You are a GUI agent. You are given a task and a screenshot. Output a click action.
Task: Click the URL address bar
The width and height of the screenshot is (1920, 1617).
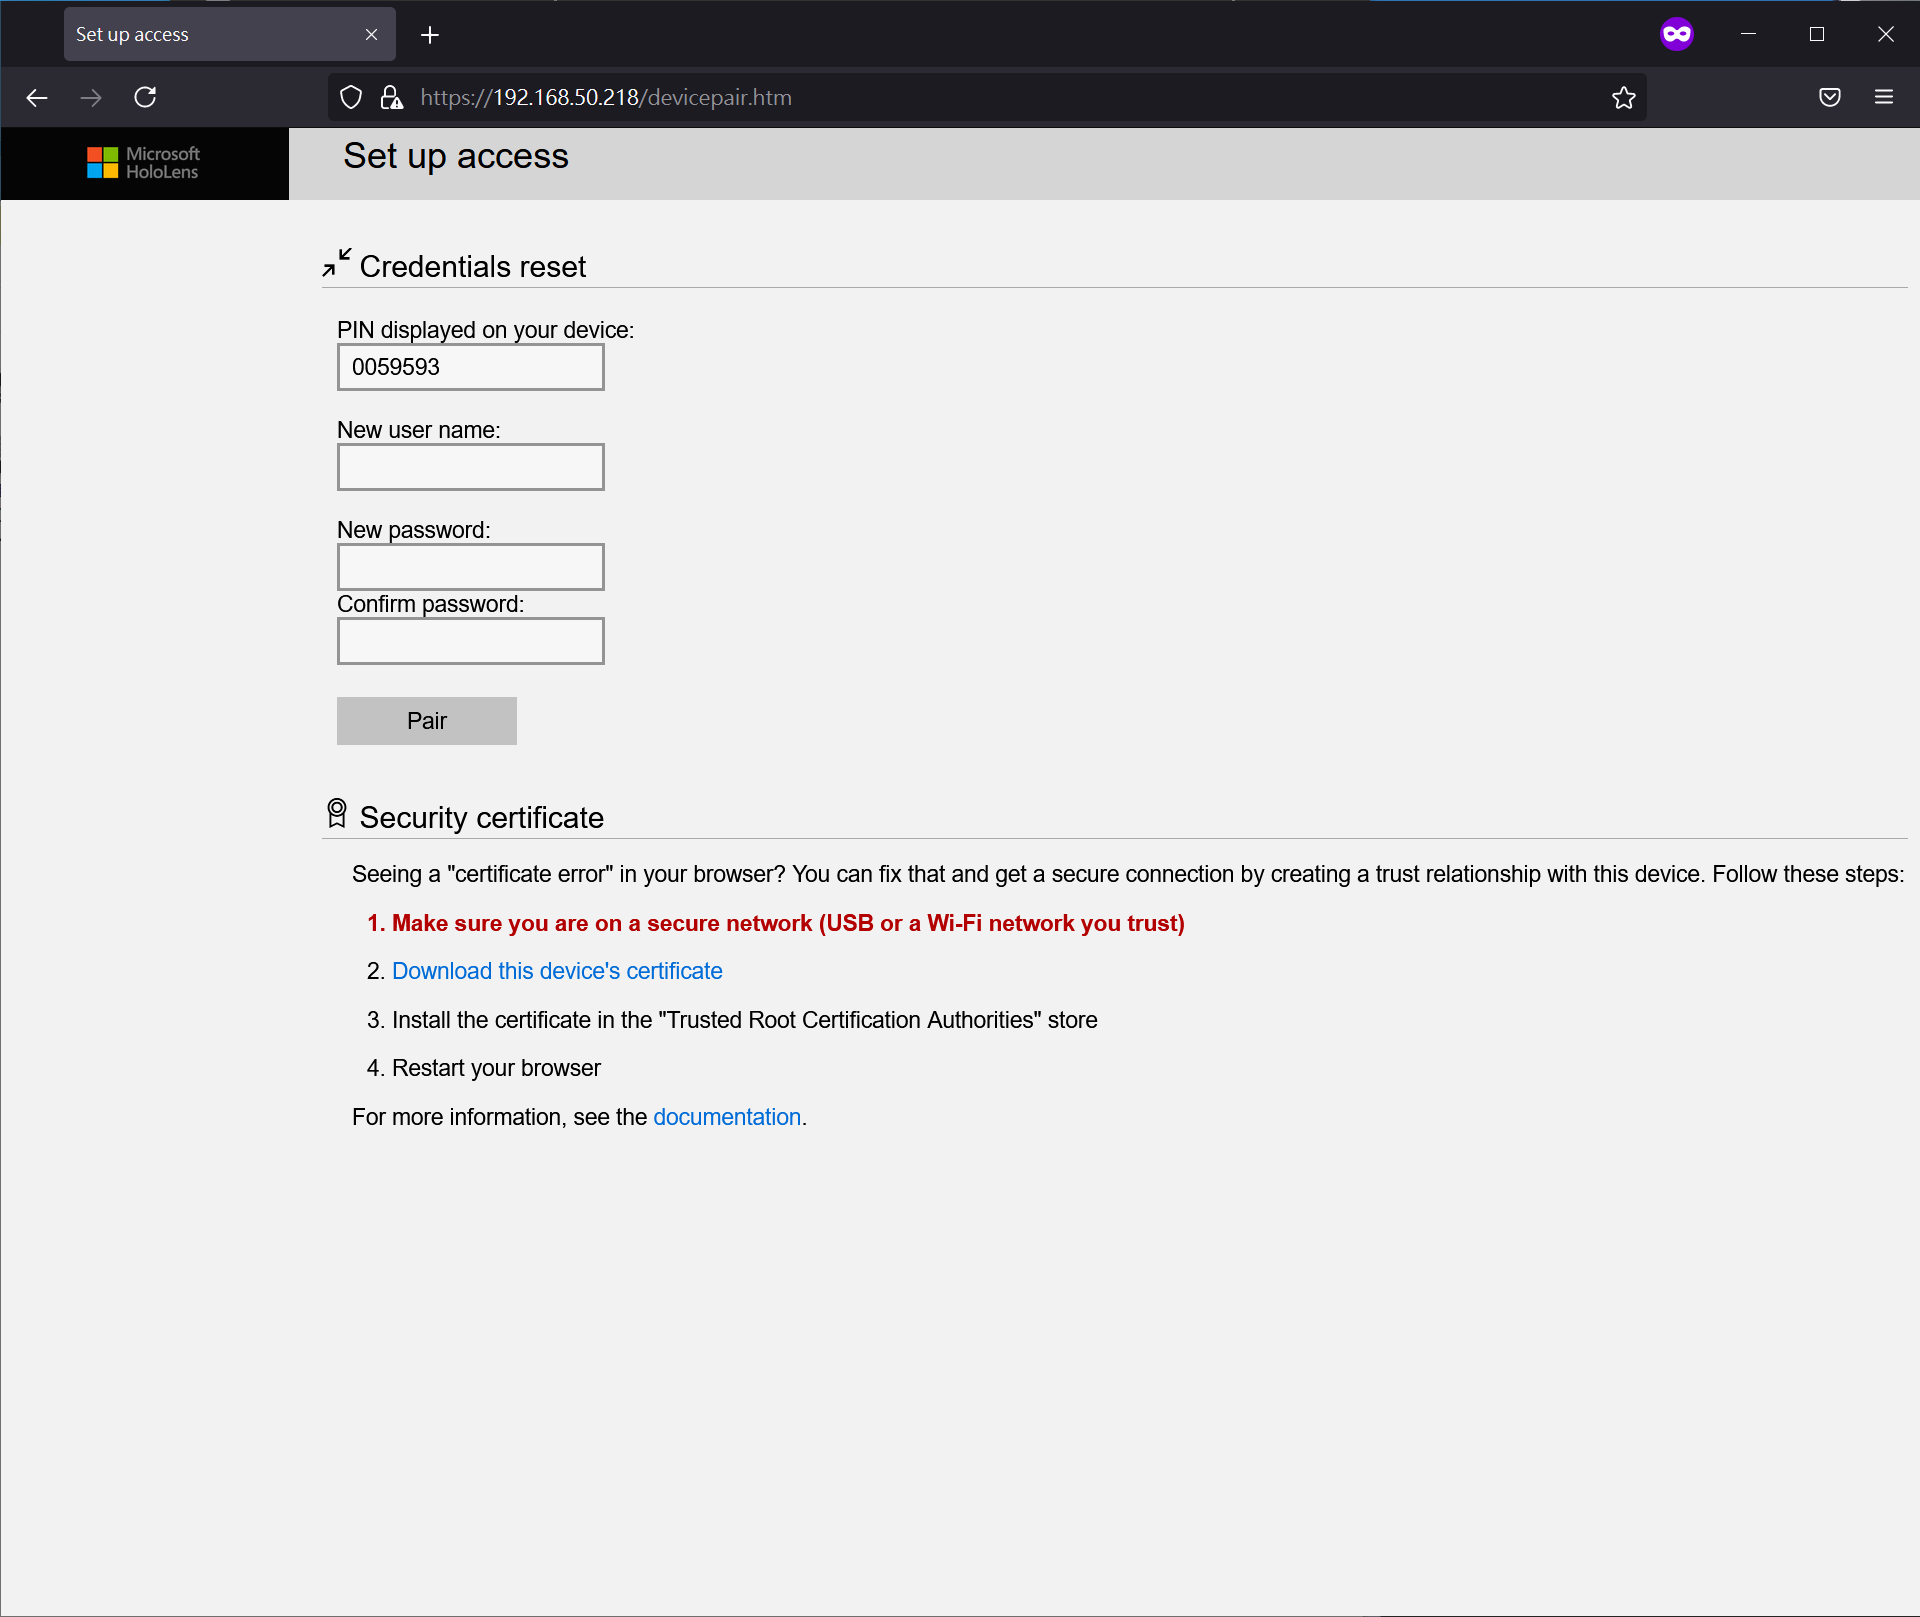tap(1000, 97)
